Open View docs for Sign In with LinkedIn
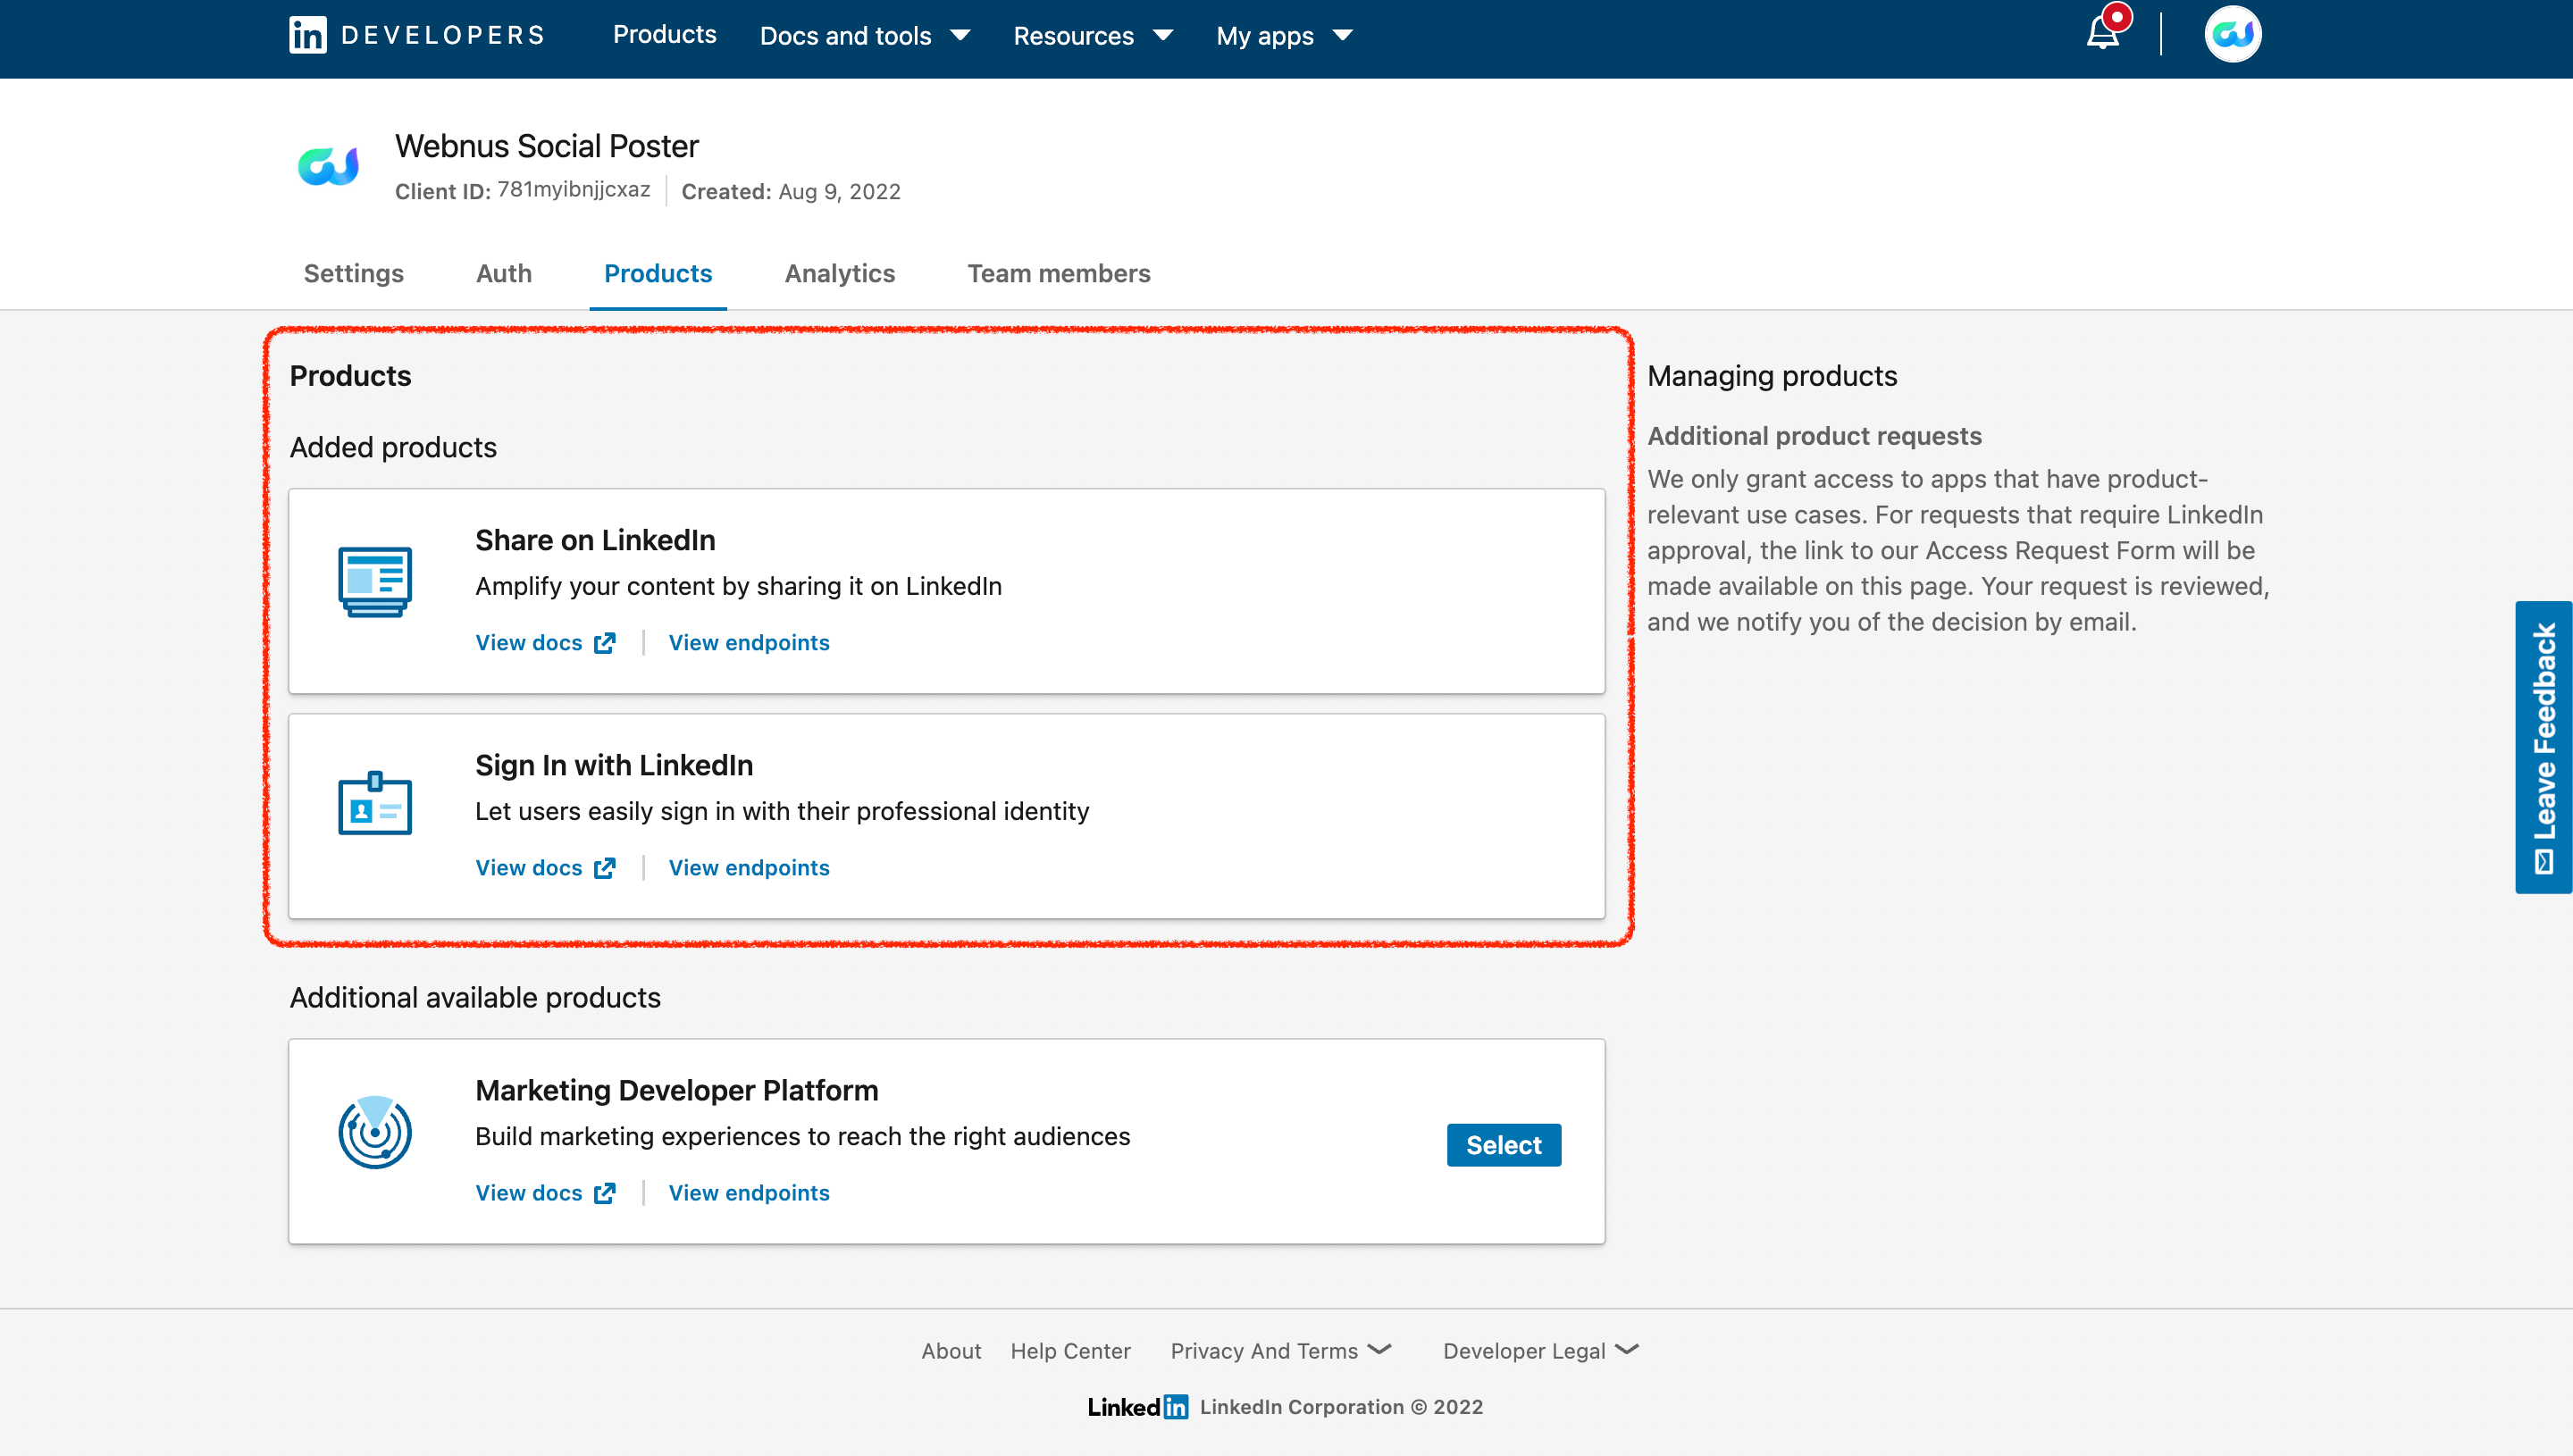This screenshot has width=2573, height=1456. pos(545,868)
